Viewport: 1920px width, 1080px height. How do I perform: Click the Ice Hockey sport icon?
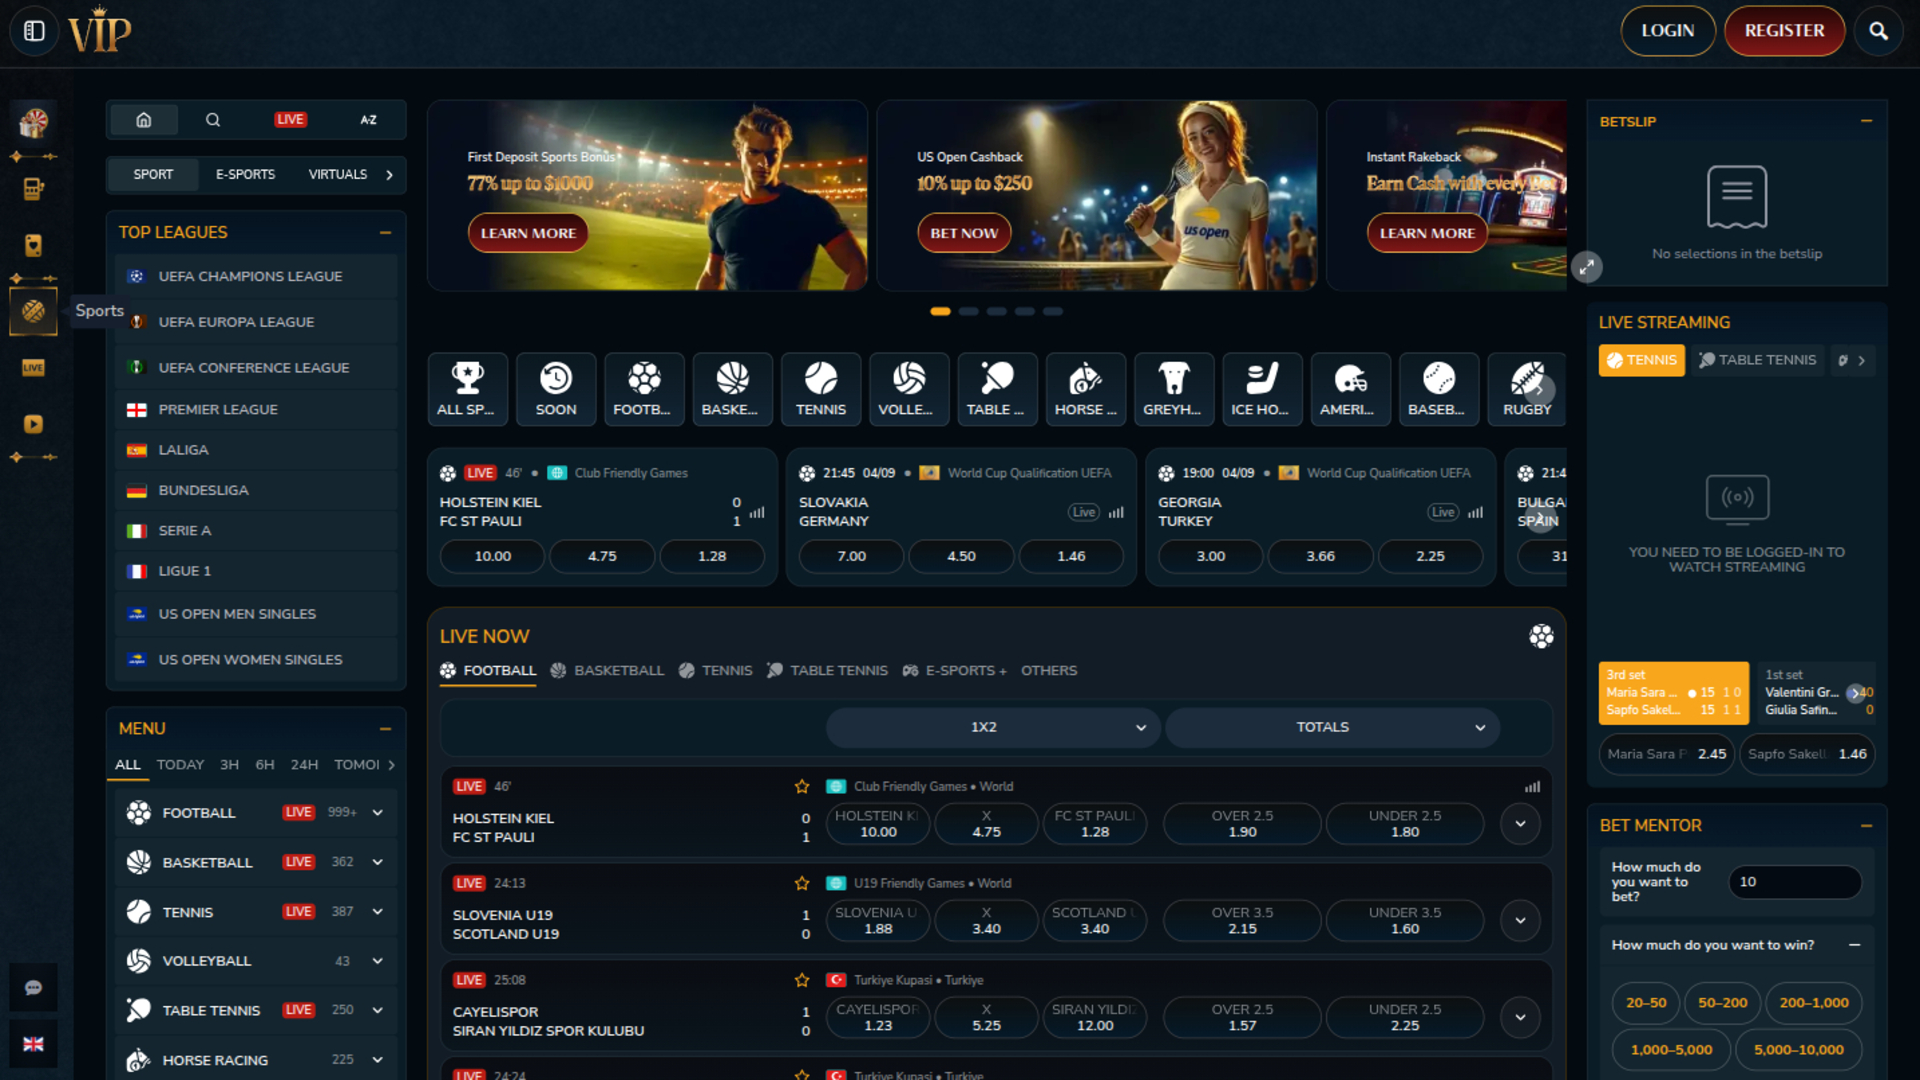[1261, 388]
